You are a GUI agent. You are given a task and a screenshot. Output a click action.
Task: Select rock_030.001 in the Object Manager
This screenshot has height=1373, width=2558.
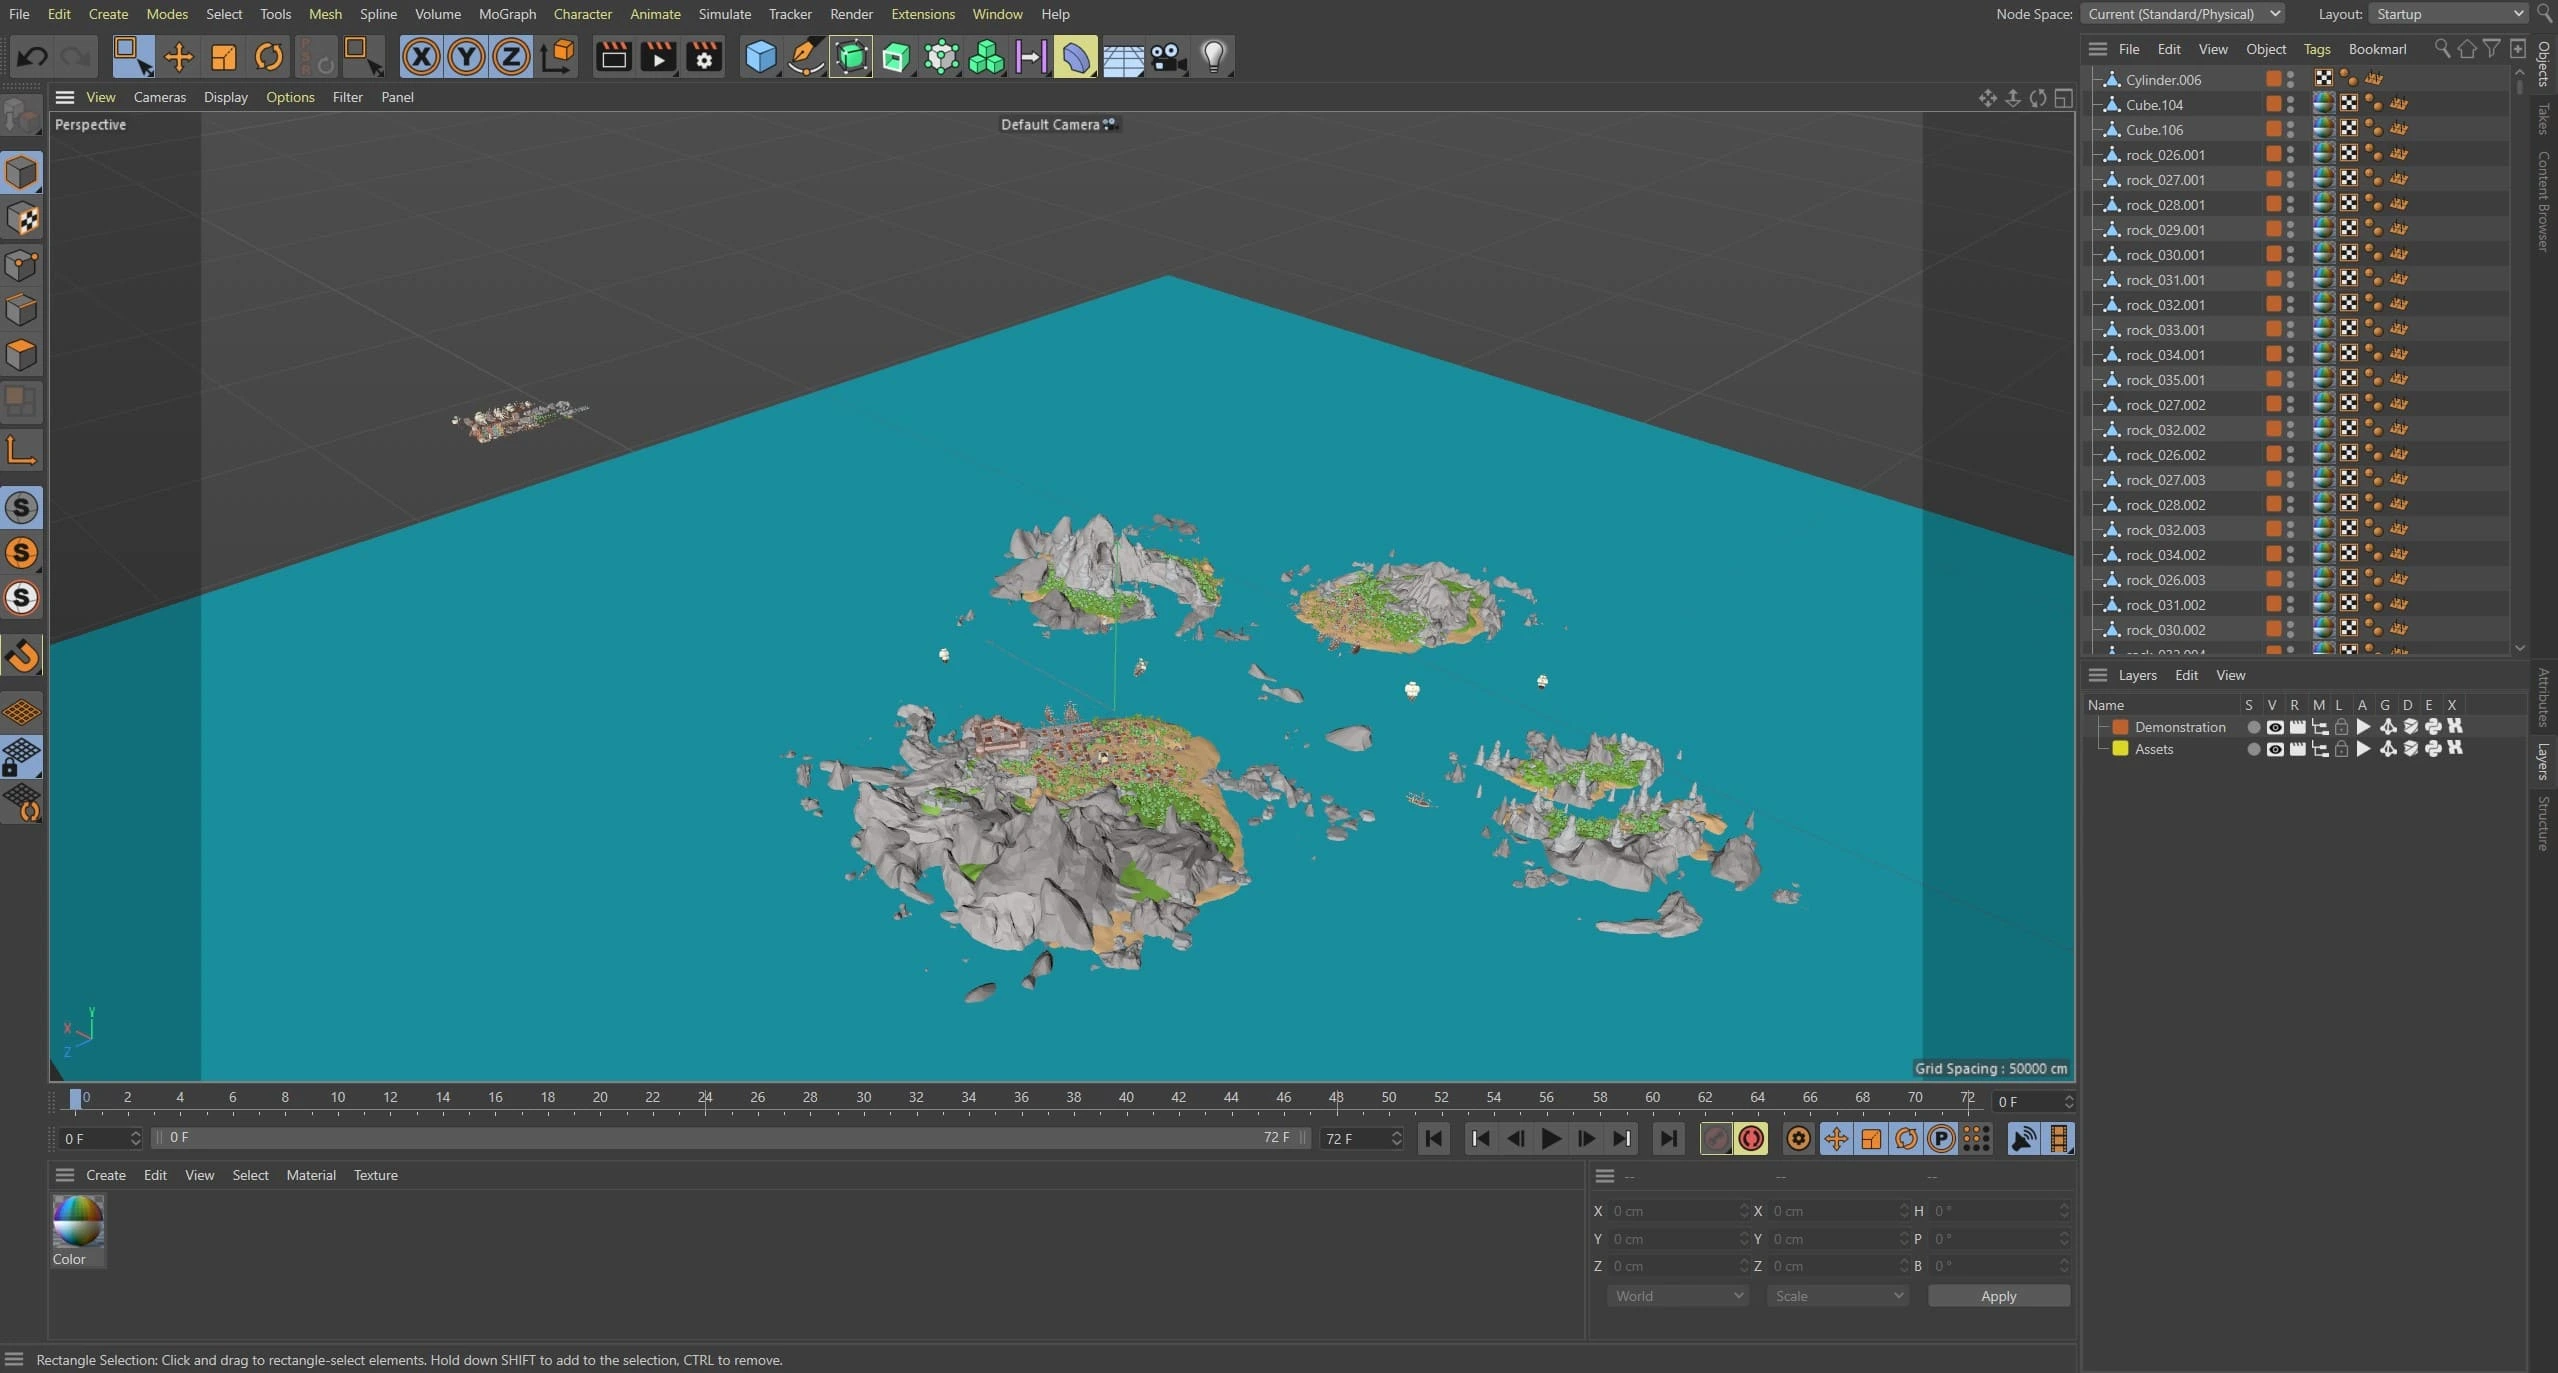click(2164, 255)
